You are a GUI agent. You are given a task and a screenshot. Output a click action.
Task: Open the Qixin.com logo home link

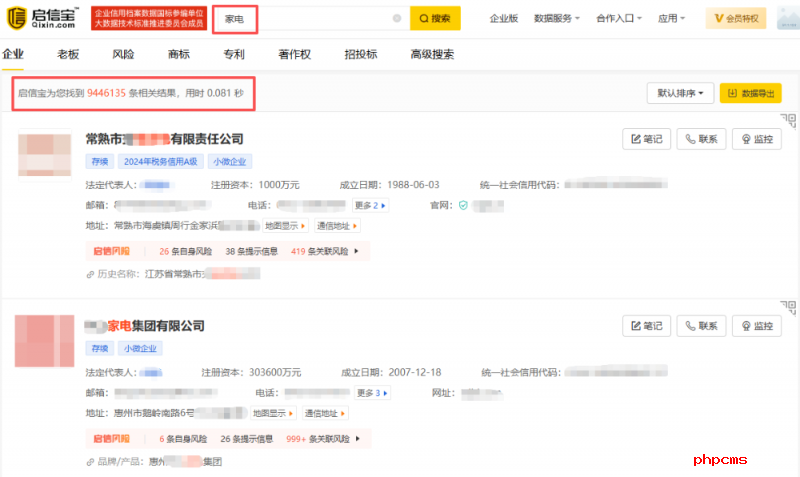tap(43, 18)
